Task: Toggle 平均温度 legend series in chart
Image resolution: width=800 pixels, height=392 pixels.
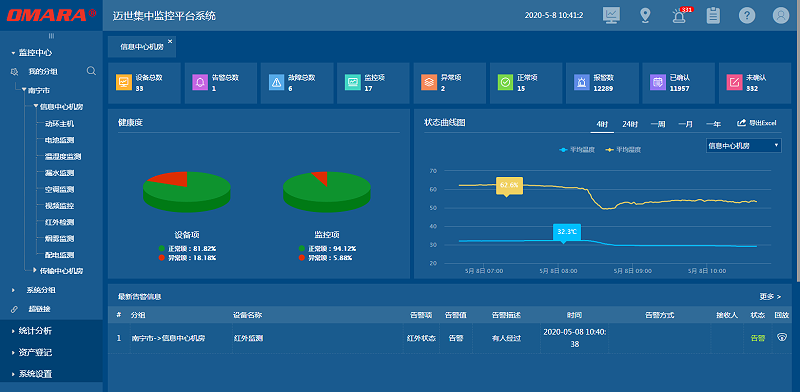Action: [x=578, y=150]
